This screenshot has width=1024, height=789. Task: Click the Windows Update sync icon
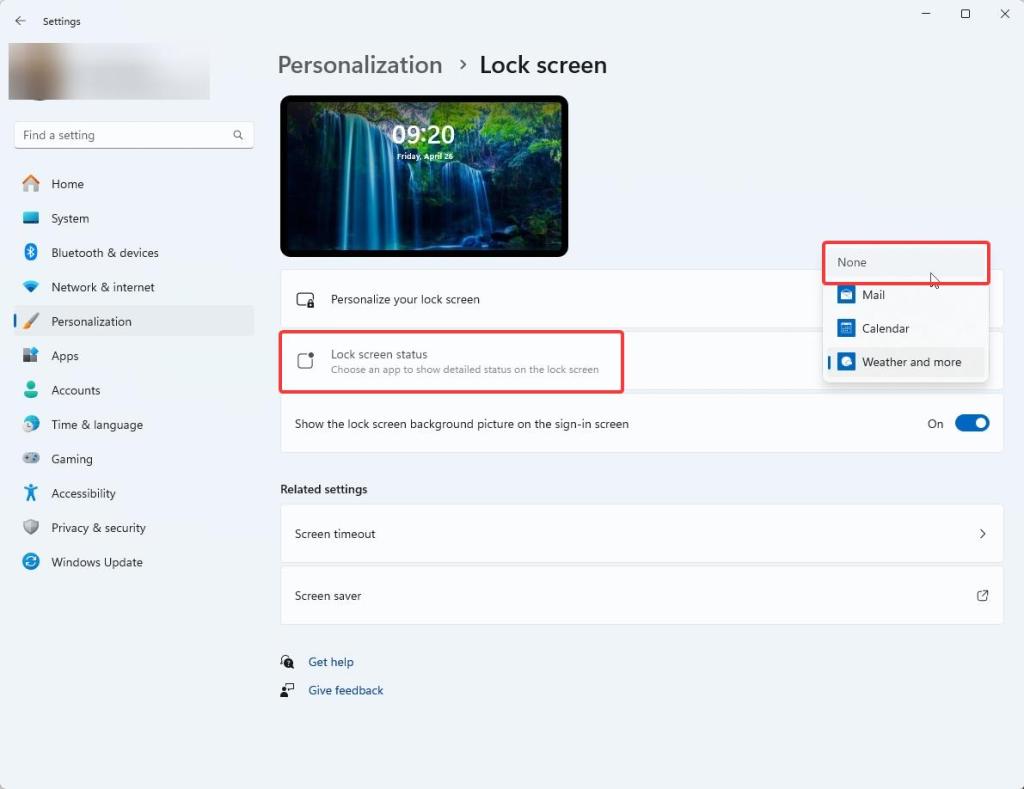[x=31, y=562]
